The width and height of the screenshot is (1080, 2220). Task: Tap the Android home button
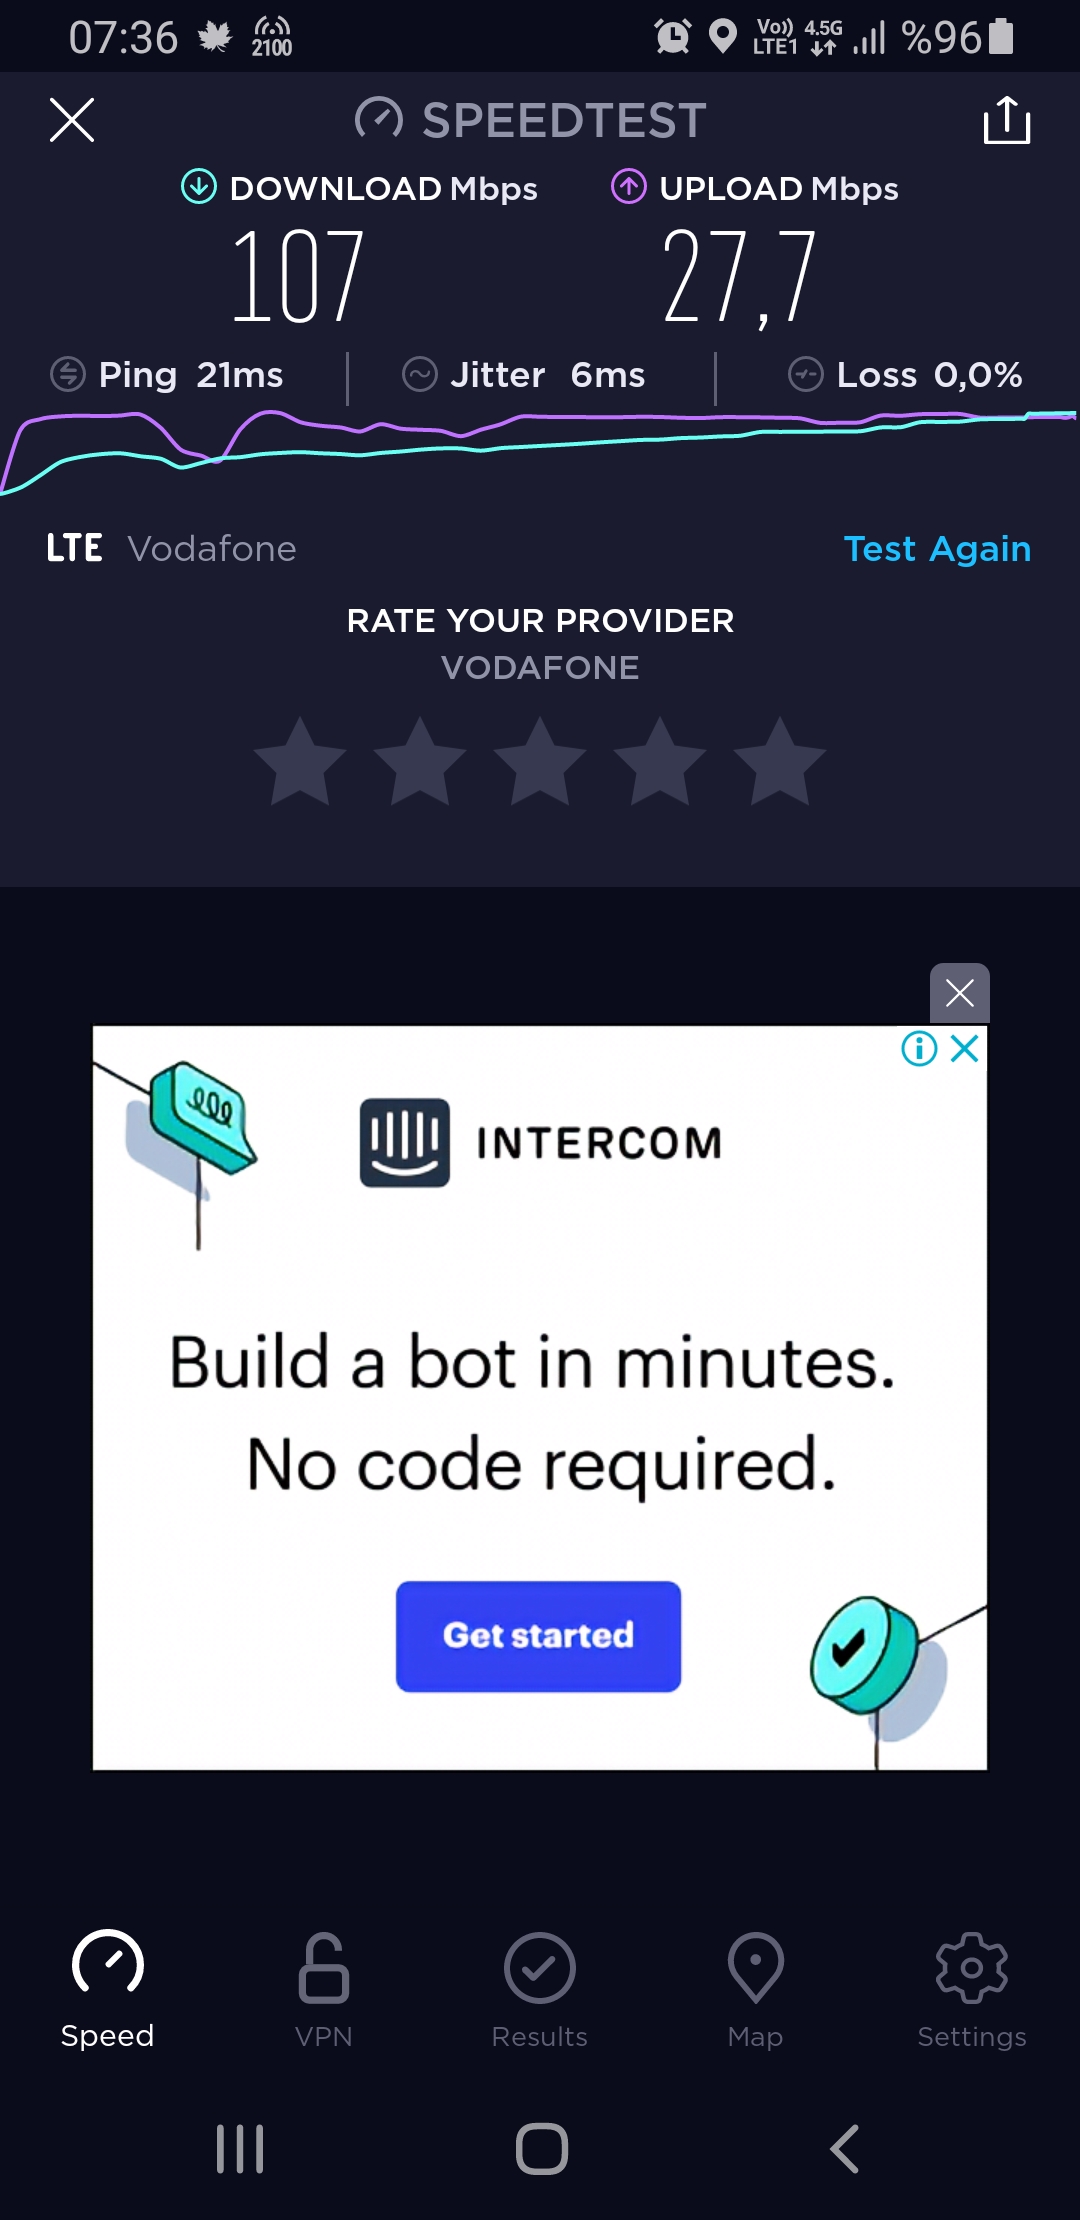click(542, 2148)
